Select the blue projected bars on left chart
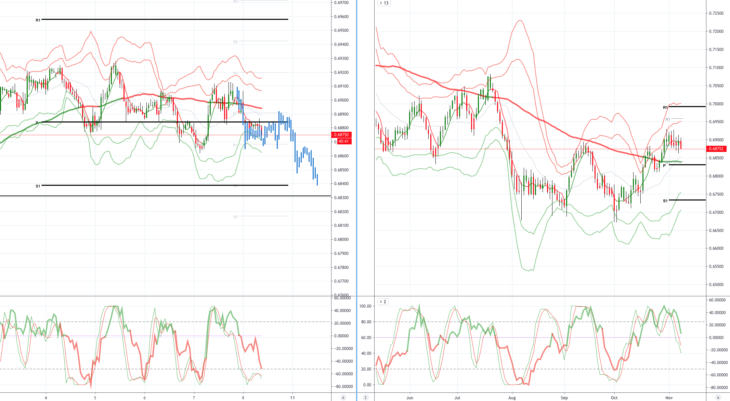Viewport: 730px width, 401px height. [280, 141]
